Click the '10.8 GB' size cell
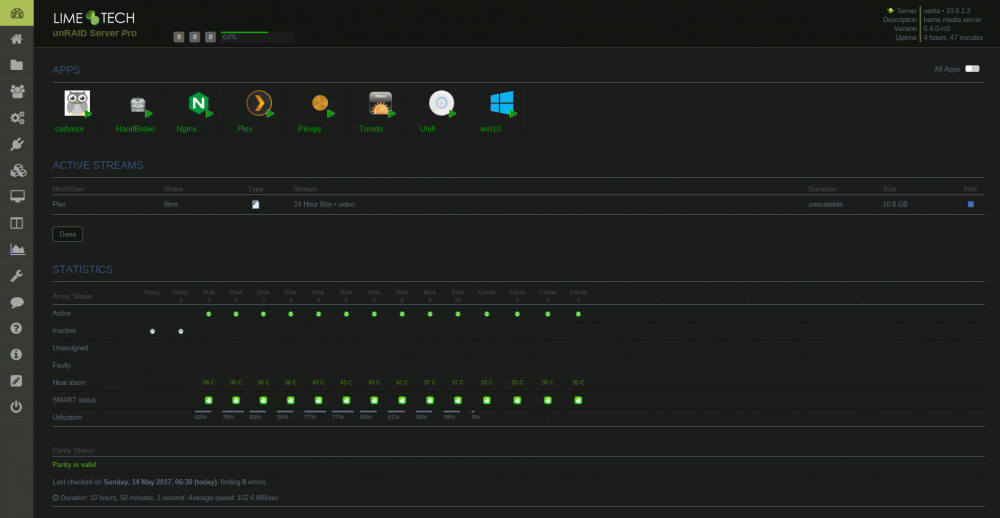Image resolution: width=1000 pixels, height=518 pixels. tap(895, 205)
